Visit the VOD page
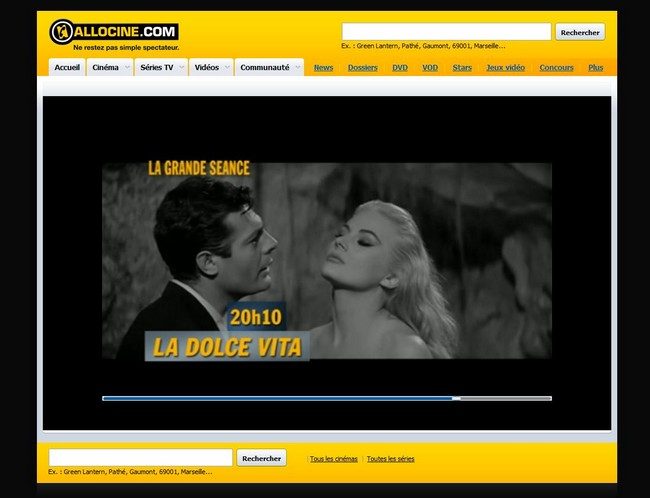The image size is (650, 498). (430, 67)
